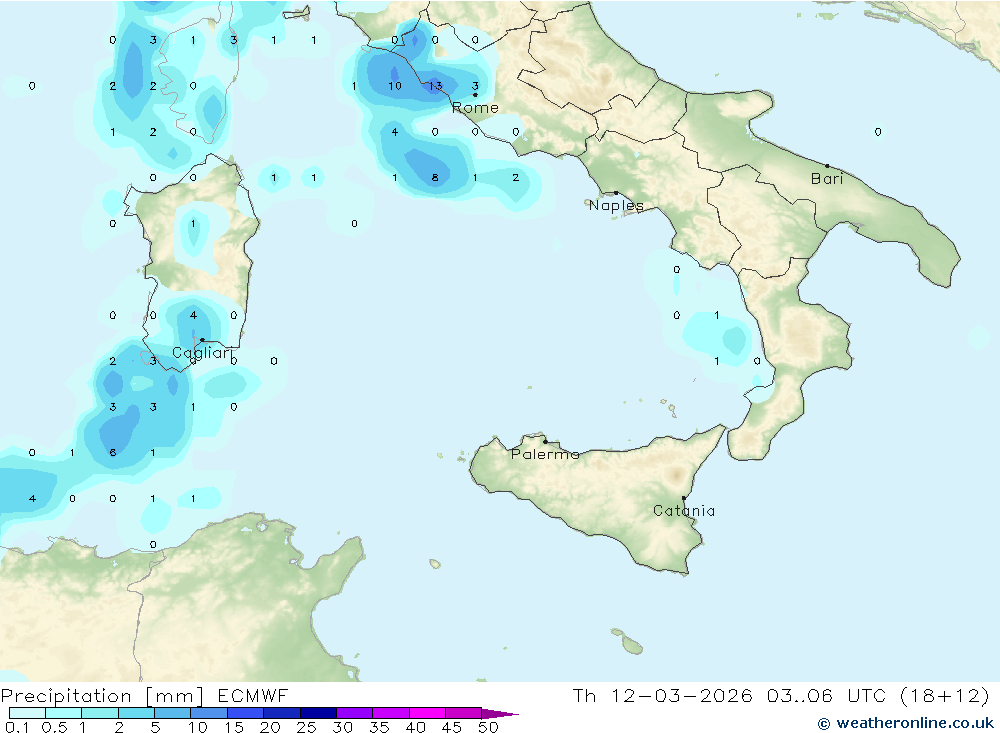Image resolution: width=1000 pixels, height=733 pixels.
Task: Click the date '12-03-2026' in the caption
Action: pyautogui.click(x=681, y=695)
